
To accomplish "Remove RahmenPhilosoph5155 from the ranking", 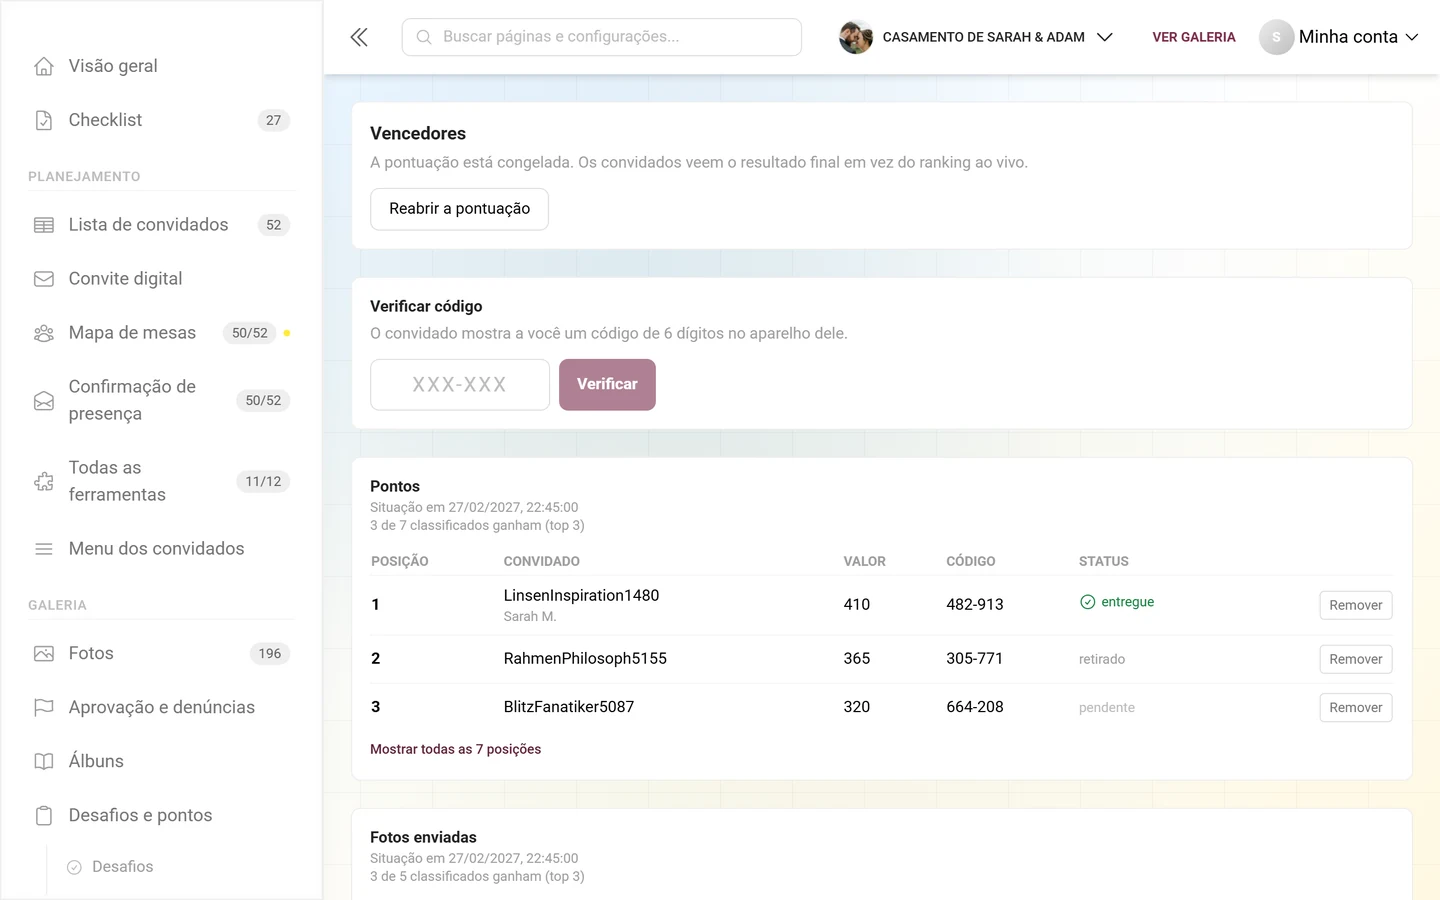I will click(1356, 659).
